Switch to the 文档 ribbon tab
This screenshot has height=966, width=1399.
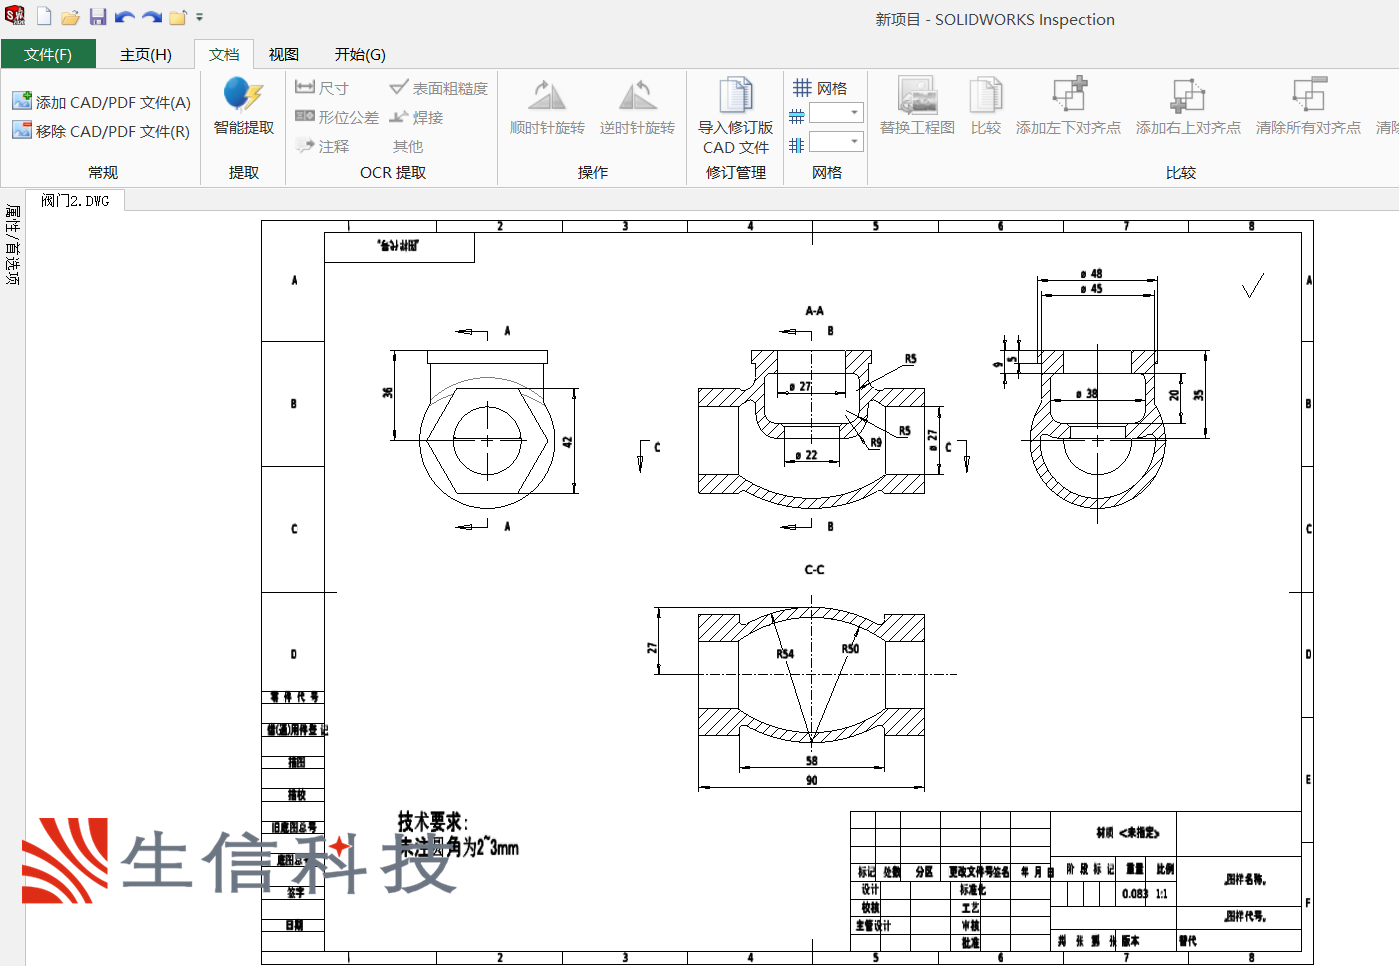[224, 54]
